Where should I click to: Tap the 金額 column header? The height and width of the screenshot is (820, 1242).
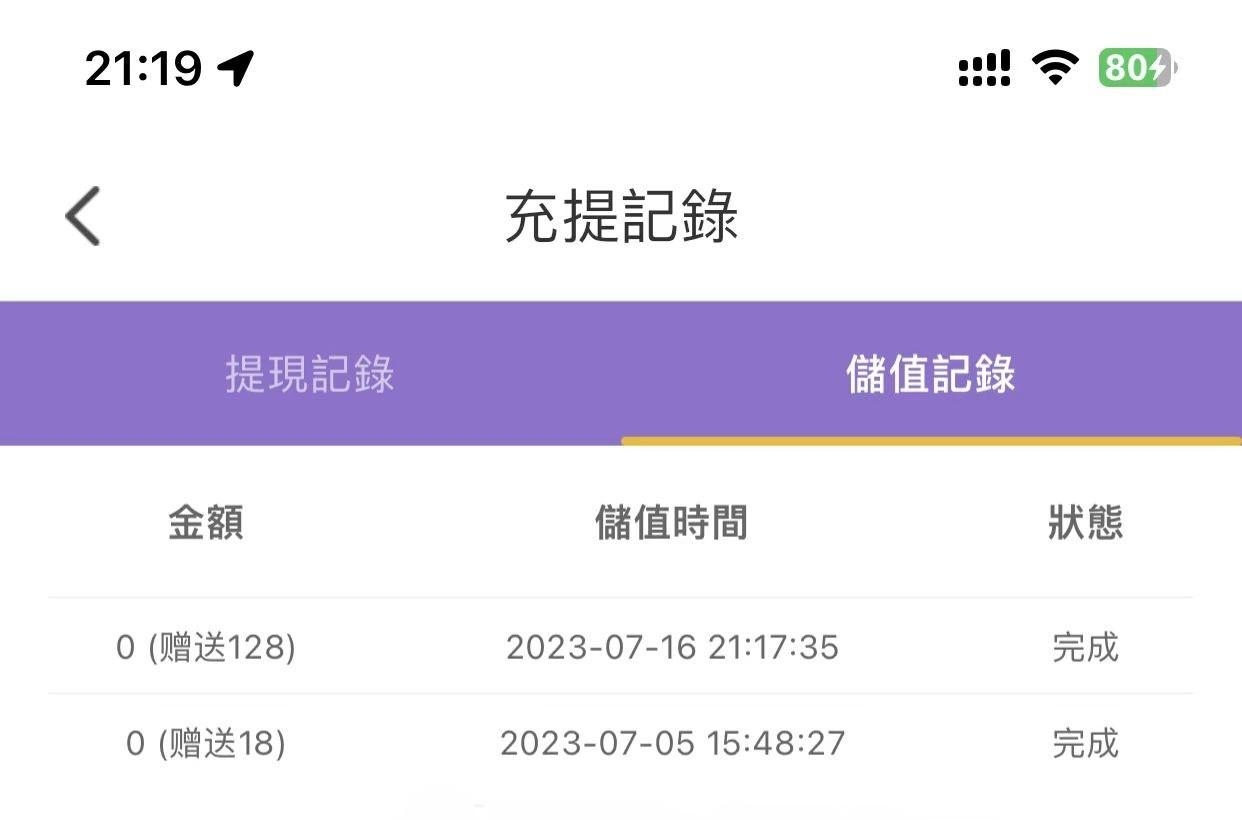pos(206,522)
